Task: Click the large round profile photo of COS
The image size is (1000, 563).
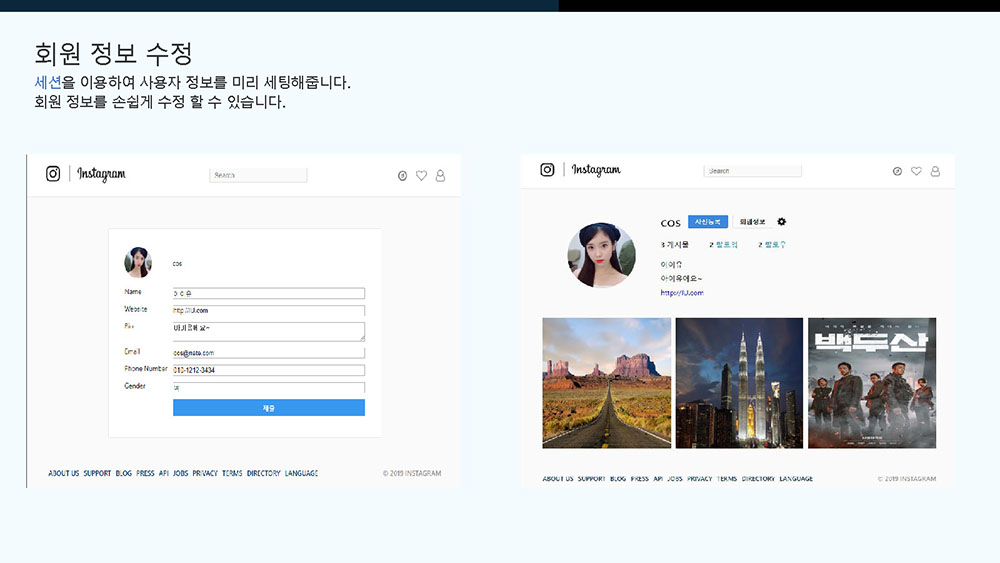Action: point(601,255)
